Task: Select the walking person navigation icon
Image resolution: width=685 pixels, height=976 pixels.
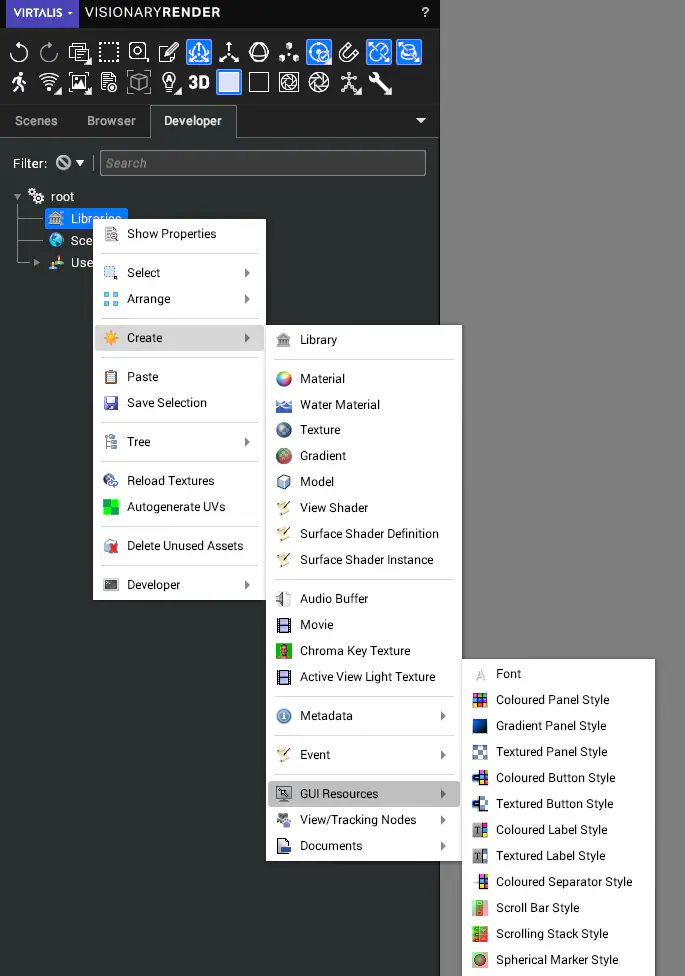Action: tap(19, 82)
